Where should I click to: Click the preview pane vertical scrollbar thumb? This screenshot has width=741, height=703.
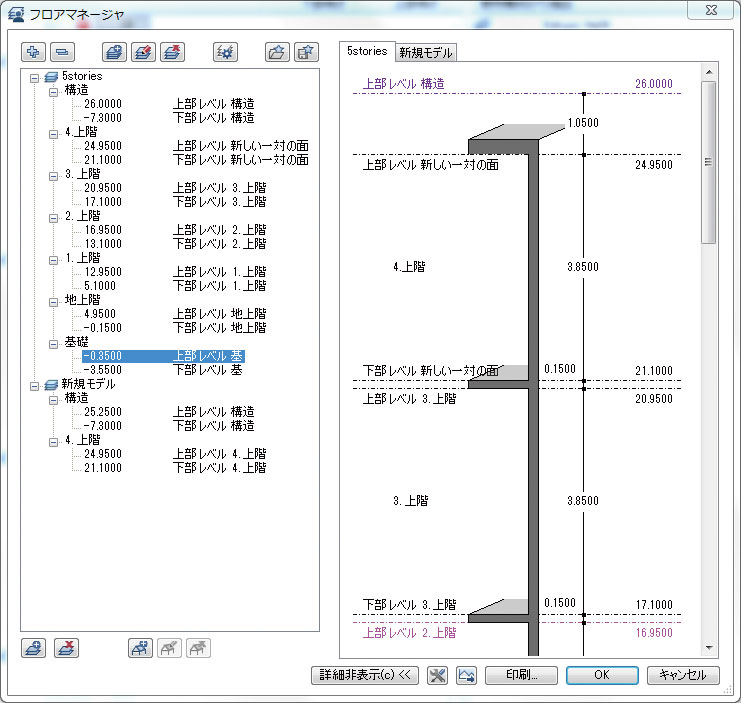(708, 160)
